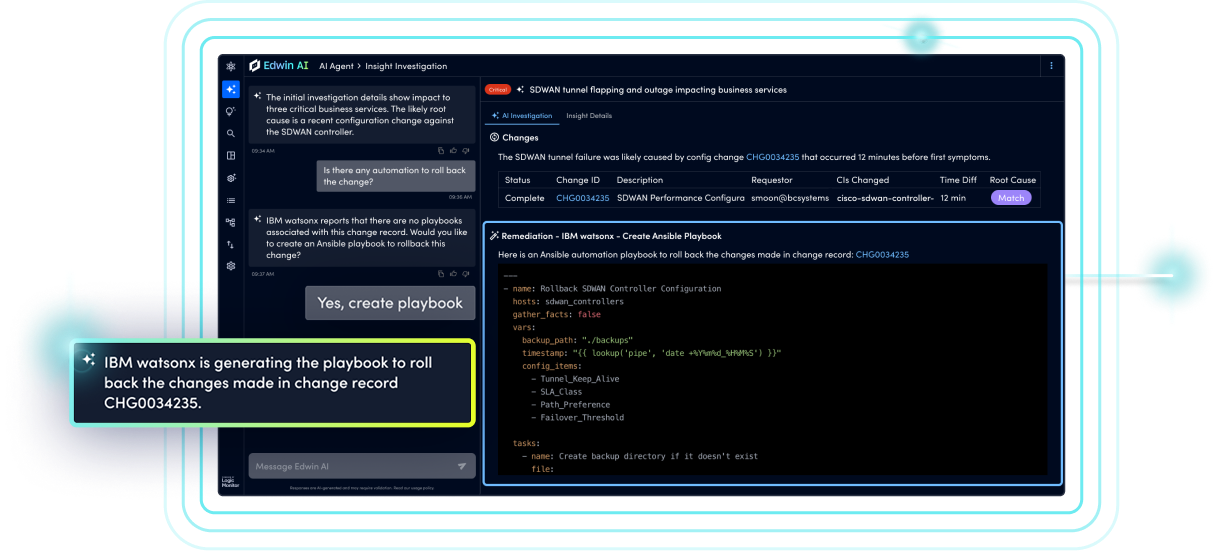Click the highlighted AI Agent sparkle sidebar icon
Viewport: 1216px width, 551px height.
pyautogui.click(x=231, y=89)
